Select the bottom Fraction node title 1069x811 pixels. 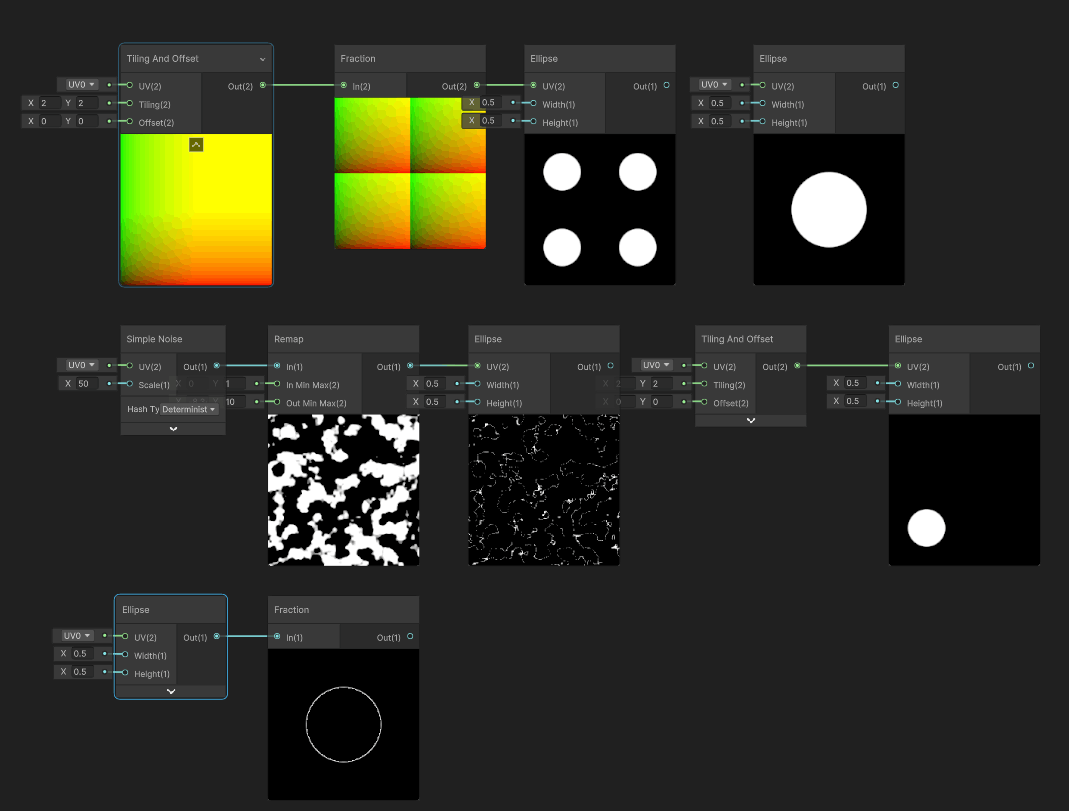pos(292,610)
